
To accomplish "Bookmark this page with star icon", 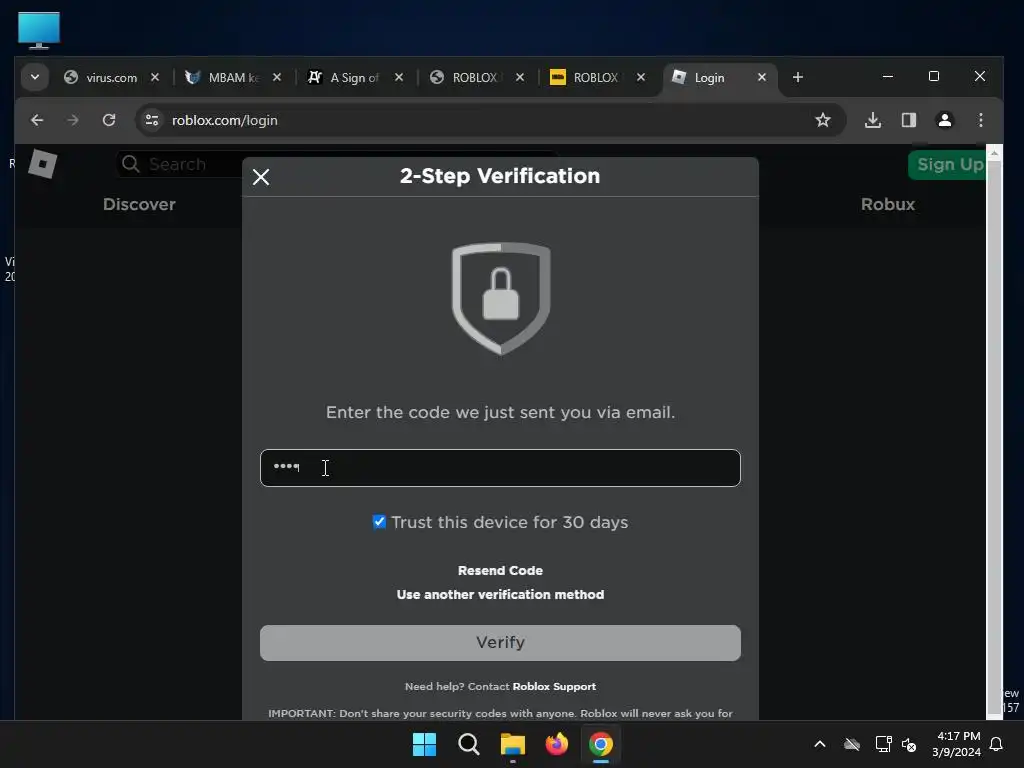I will tap(823, 120).
